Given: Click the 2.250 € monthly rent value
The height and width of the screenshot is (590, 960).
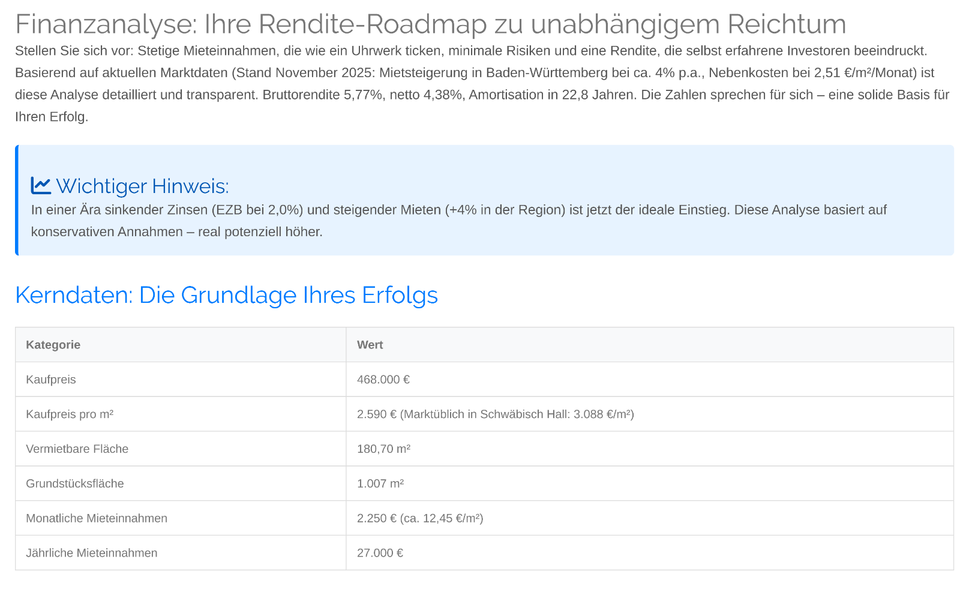Looking at the screenshot, I should click(x=420, y=518).
